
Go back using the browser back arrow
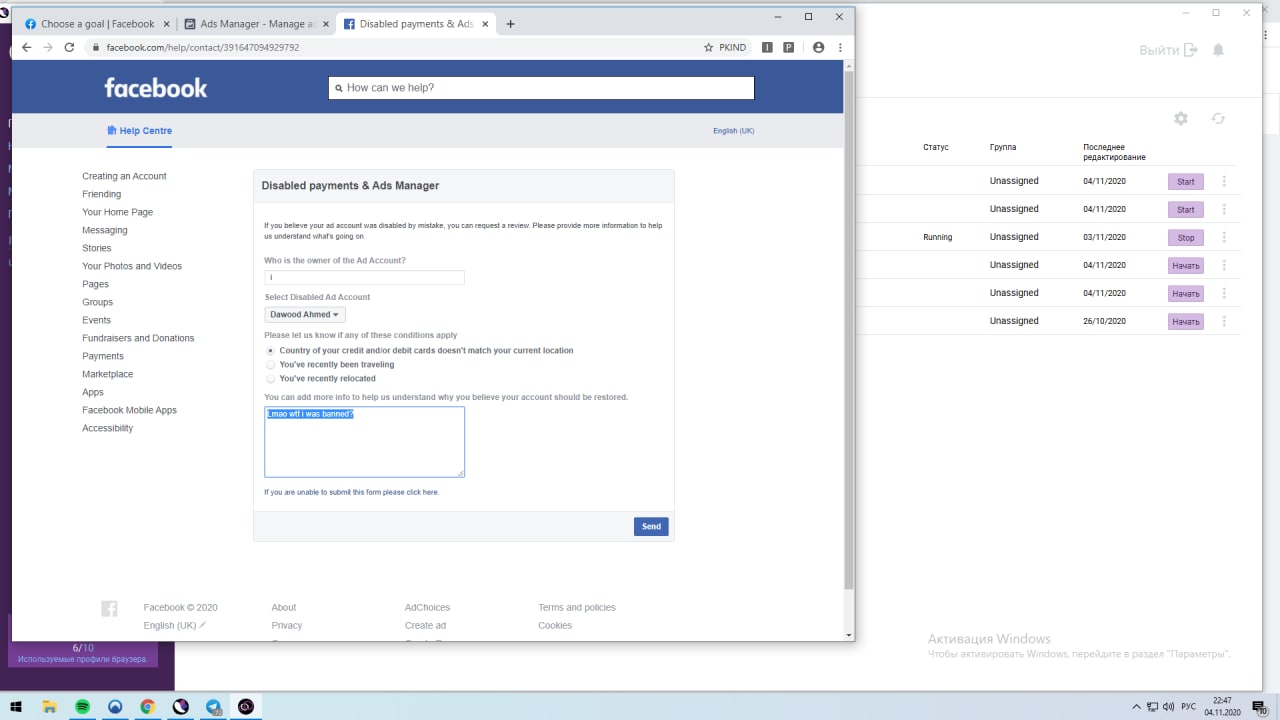[27, 47]
